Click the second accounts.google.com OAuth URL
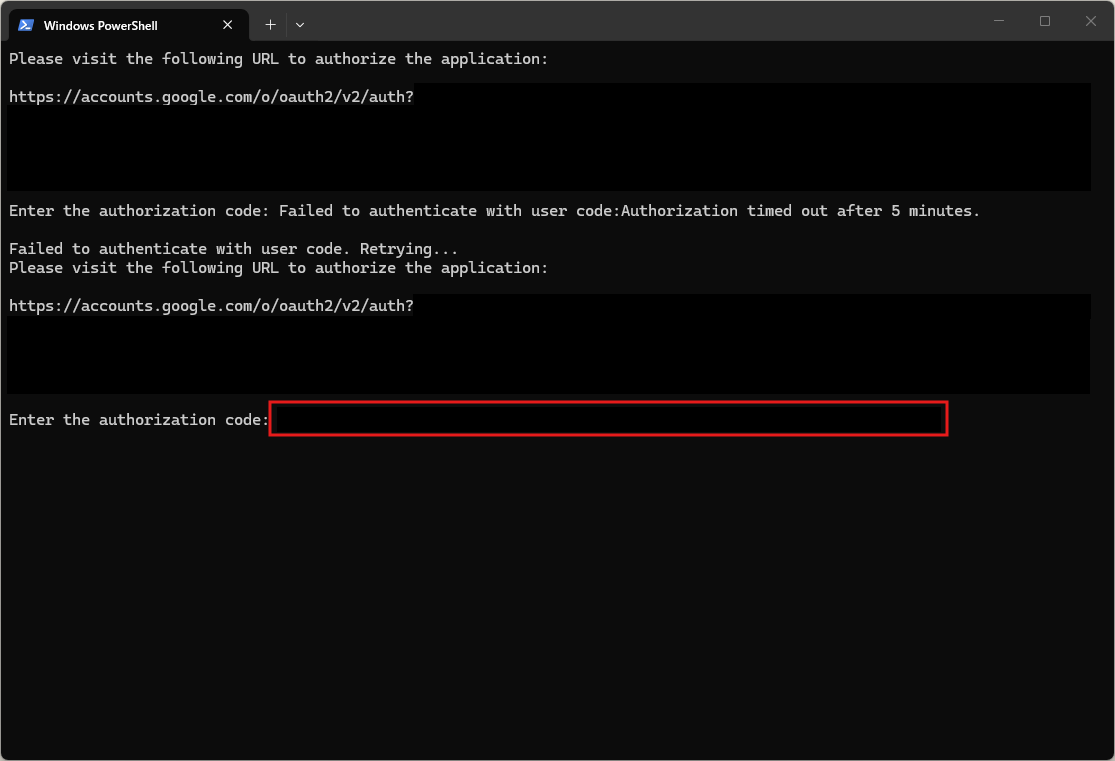 [x=211, y=306]
